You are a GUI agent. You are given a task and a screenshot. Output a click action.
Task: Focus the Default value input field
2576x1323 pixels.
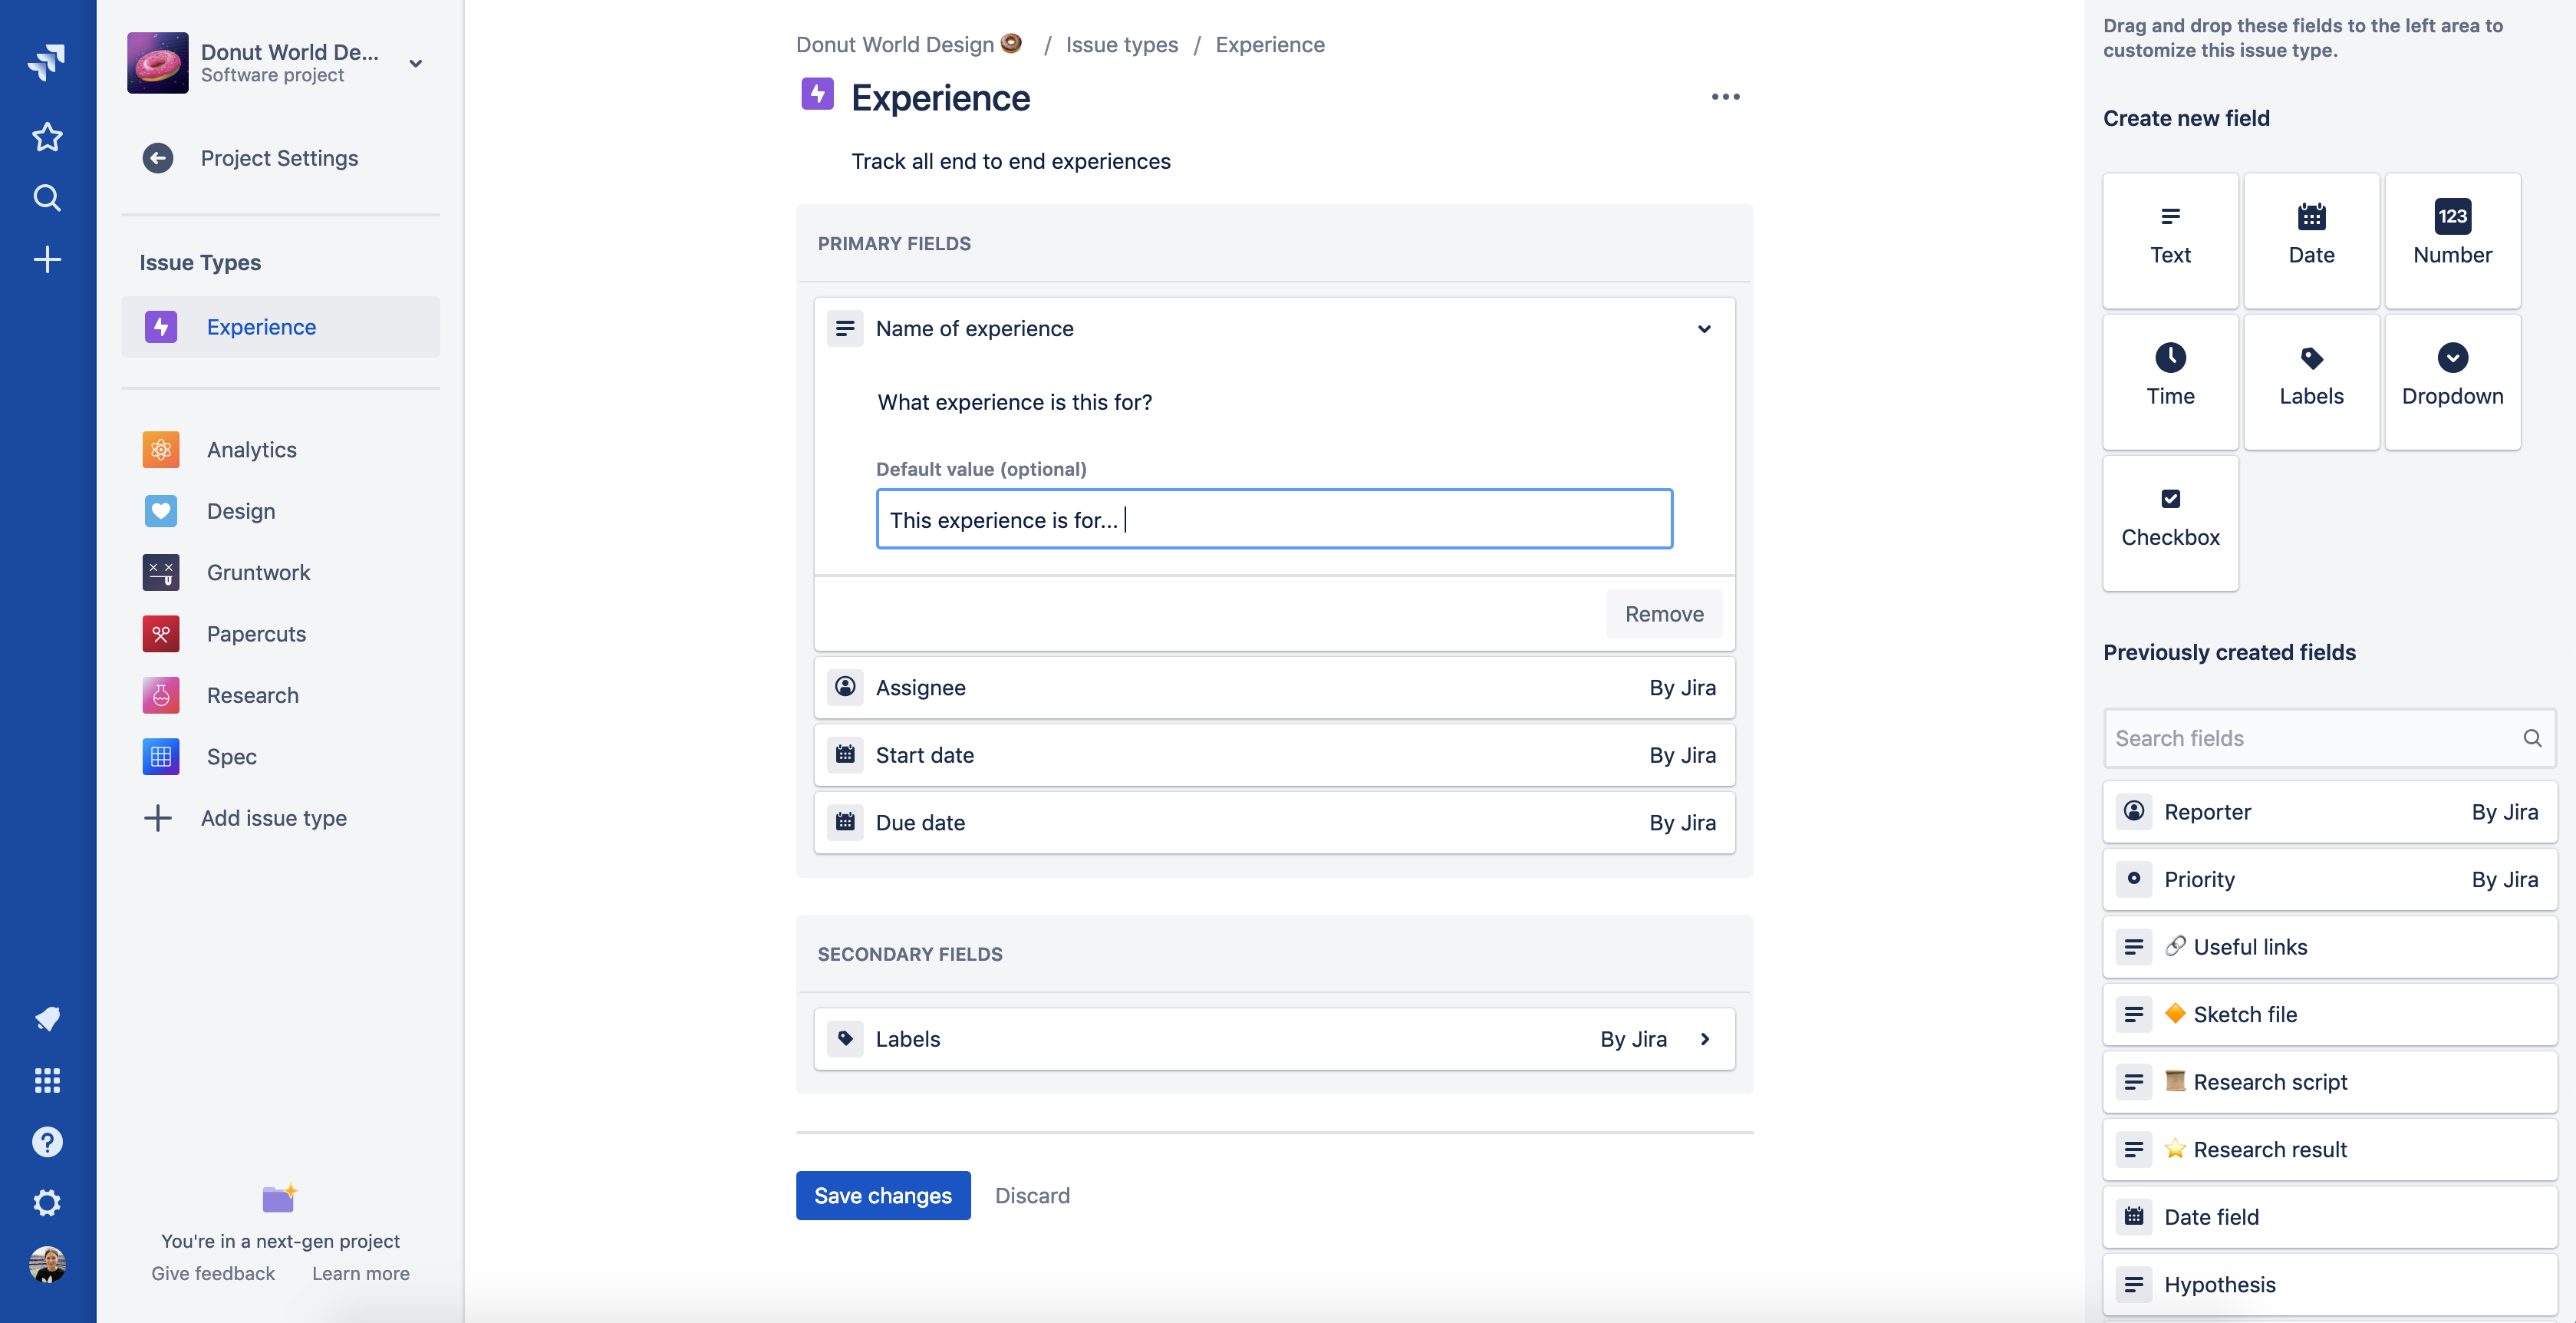(1274, 519)
